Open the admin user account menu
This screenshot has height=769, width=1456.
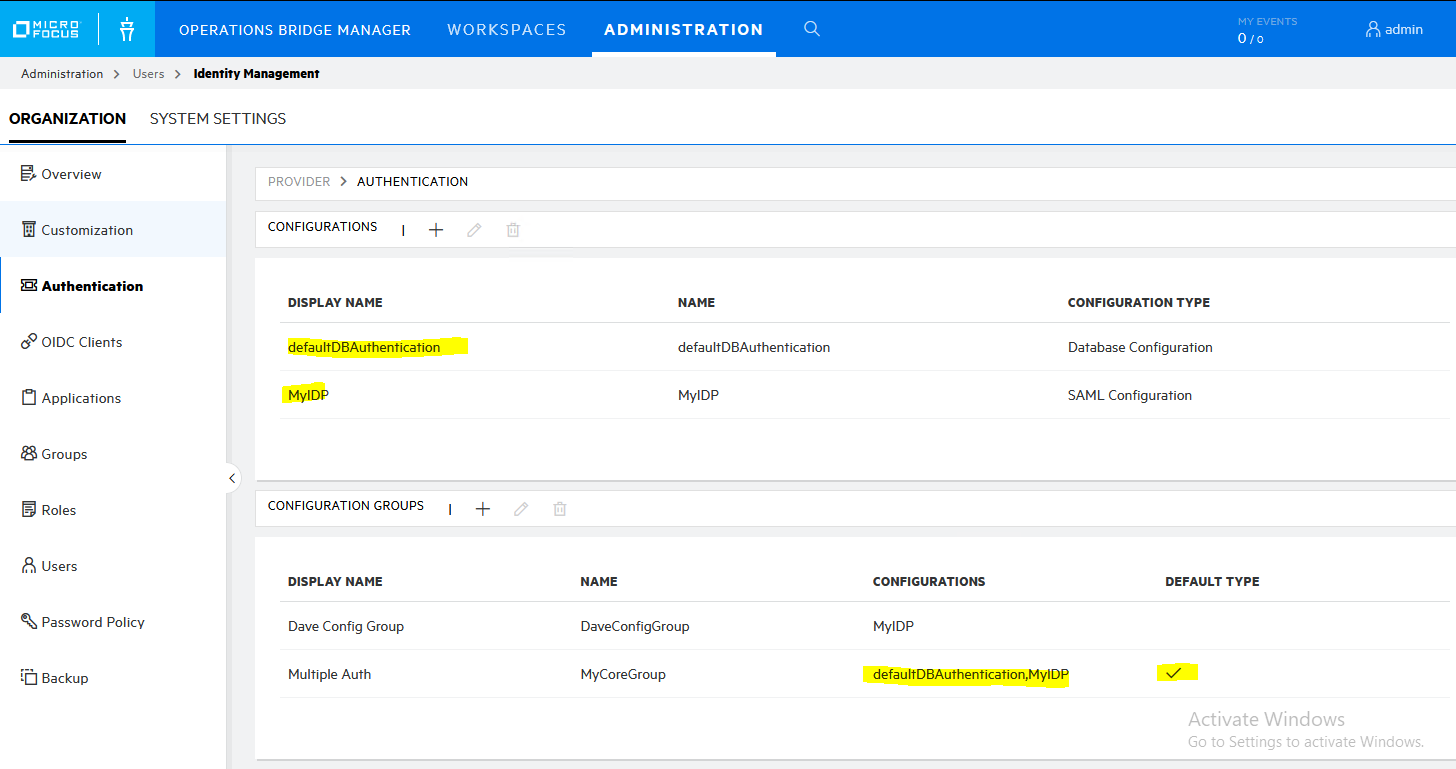1394,29
